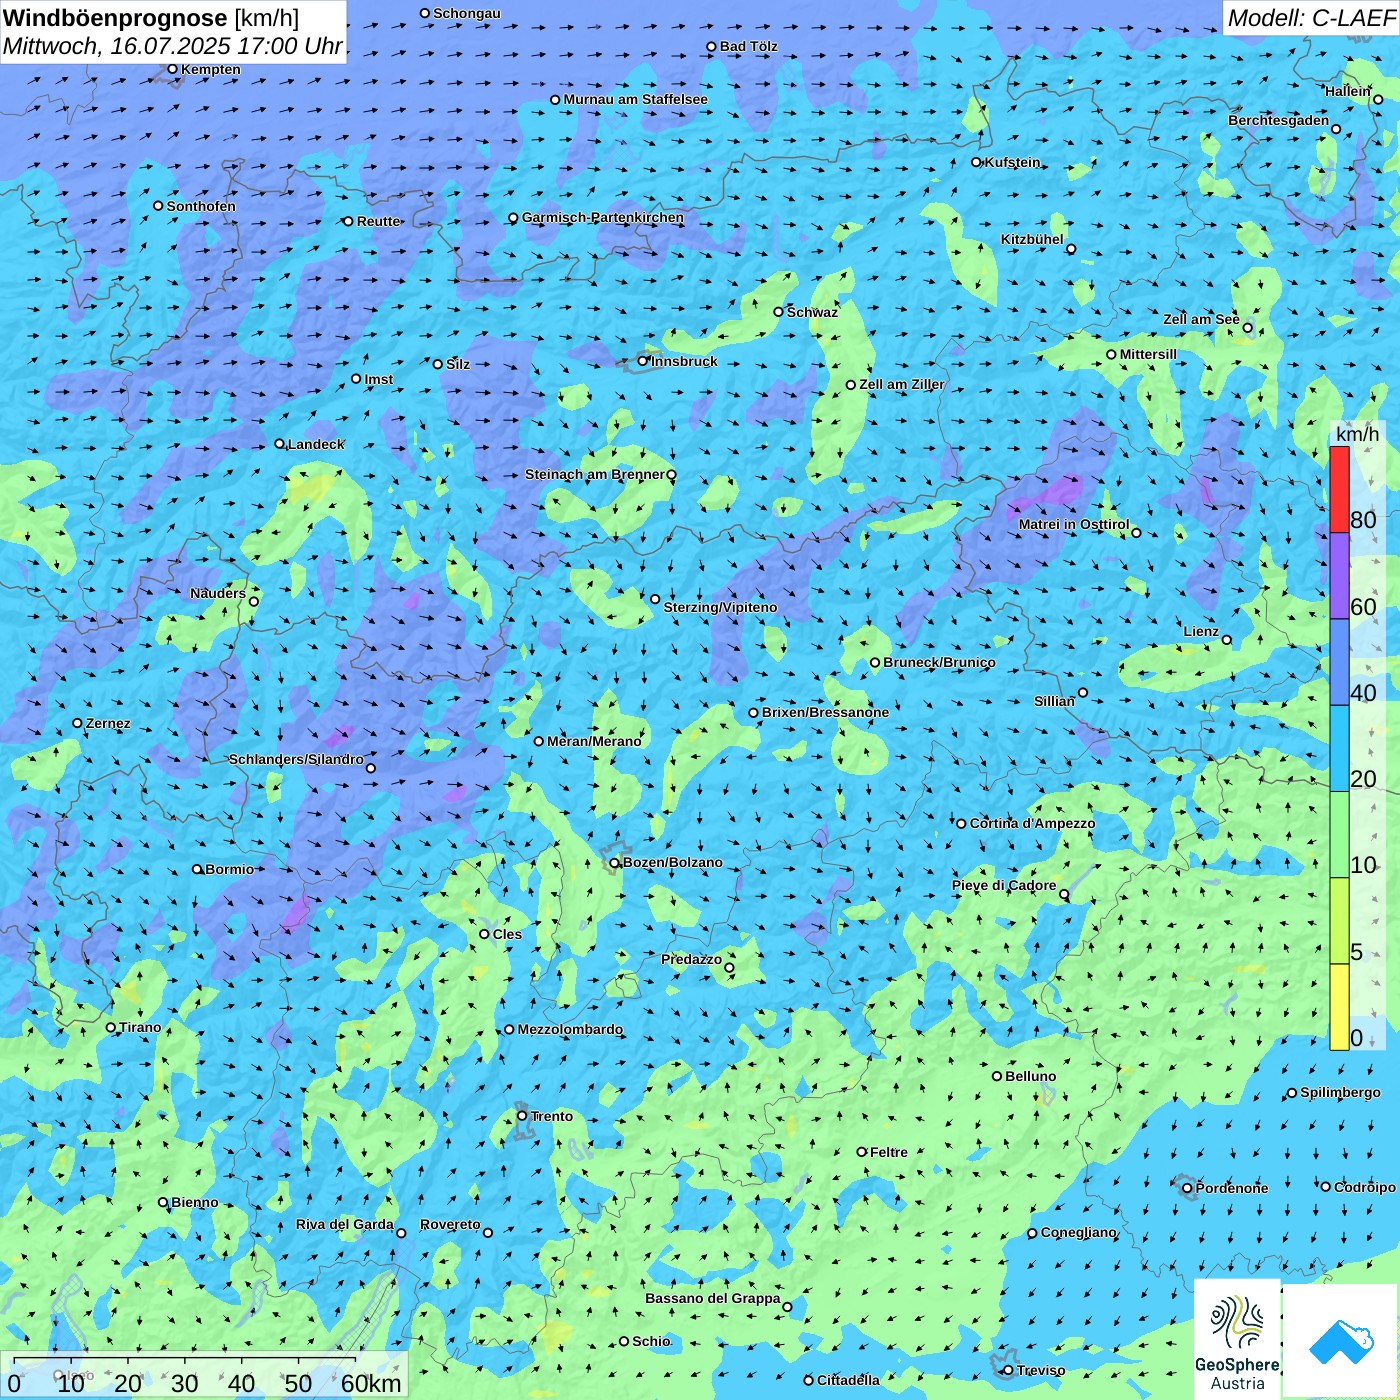Click the red legend segment above 80

coord(1339,489)
